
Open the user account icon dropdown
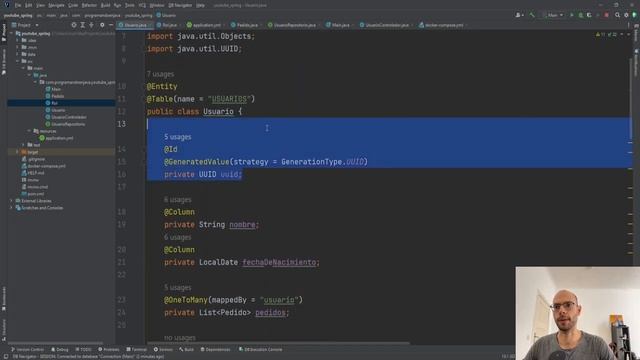click(519, 15)
